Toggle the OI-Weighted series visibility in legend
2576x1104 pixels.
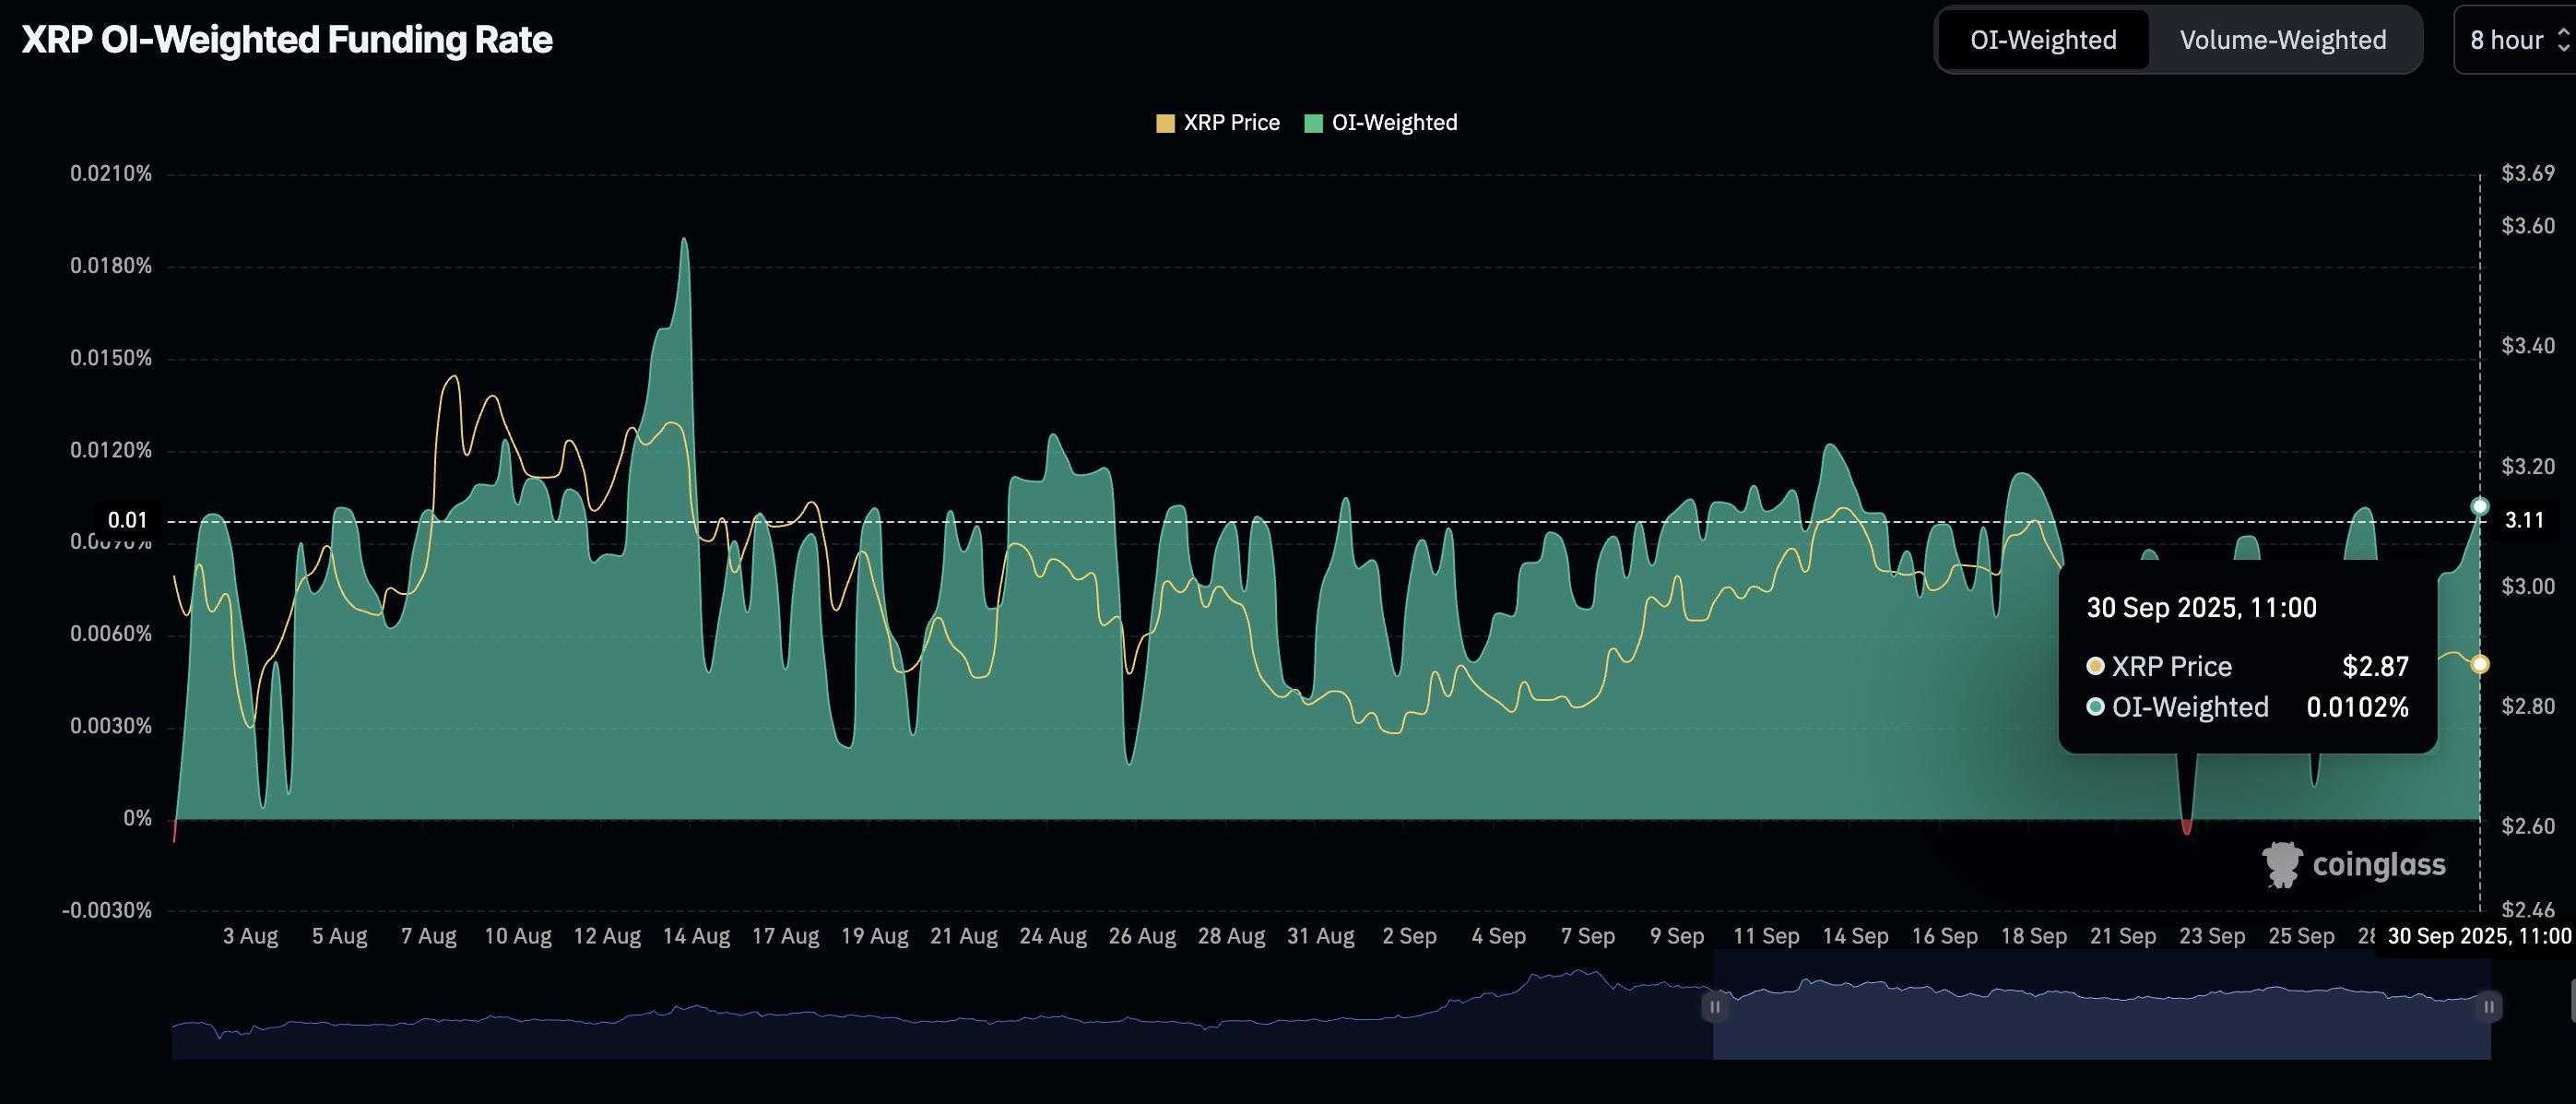[x=1383, y=121]
